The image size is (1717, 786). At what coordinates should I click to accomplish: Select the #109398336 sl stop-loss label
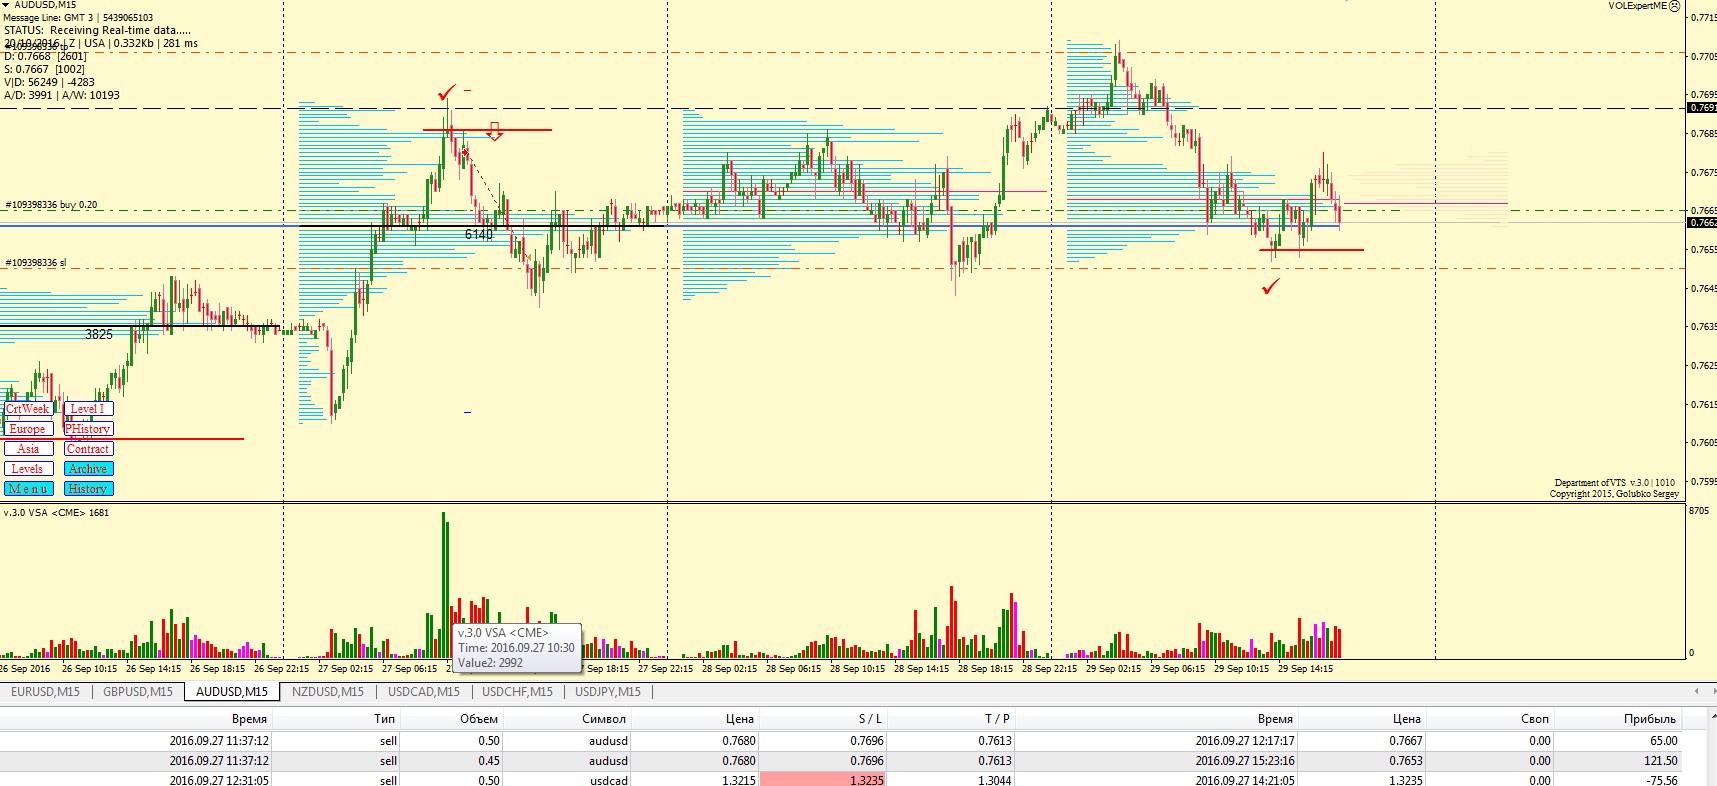click(36, 263)
